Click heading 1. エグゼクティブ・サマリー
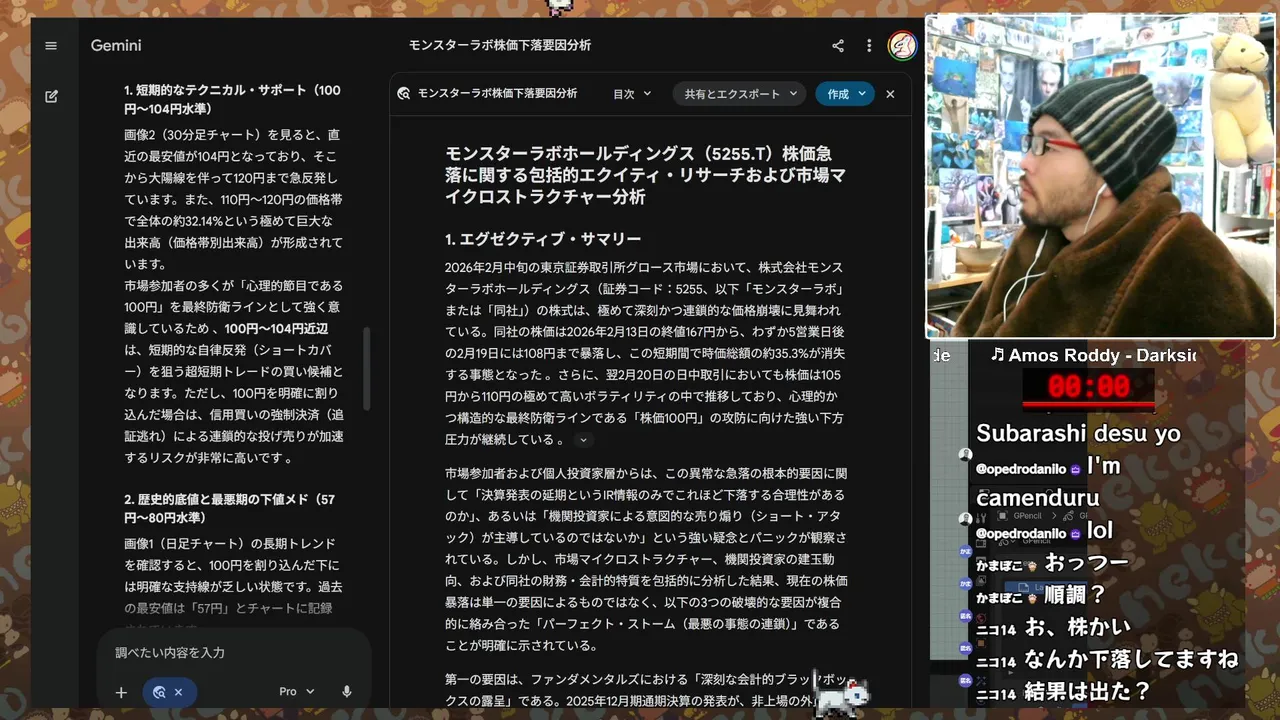 (x=543, y=239)
